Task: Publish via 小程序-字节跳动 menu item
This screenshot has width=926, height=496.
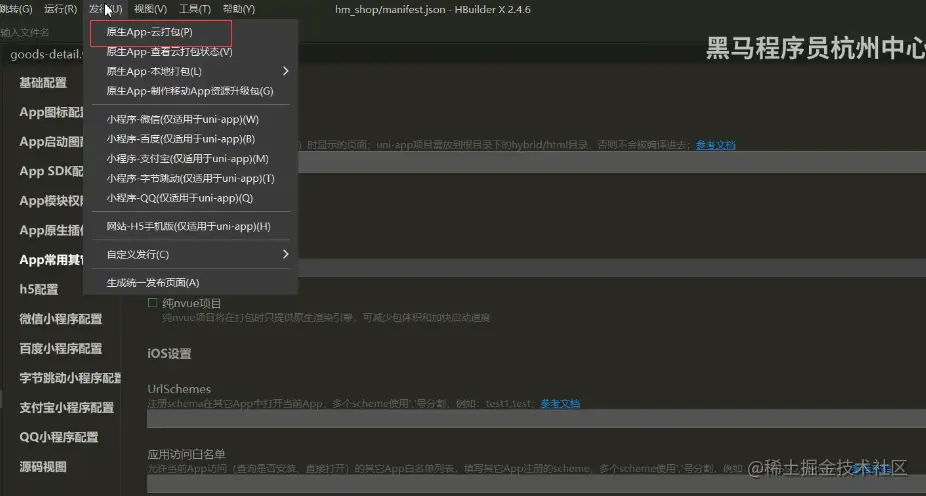Action: coord(190,178)
